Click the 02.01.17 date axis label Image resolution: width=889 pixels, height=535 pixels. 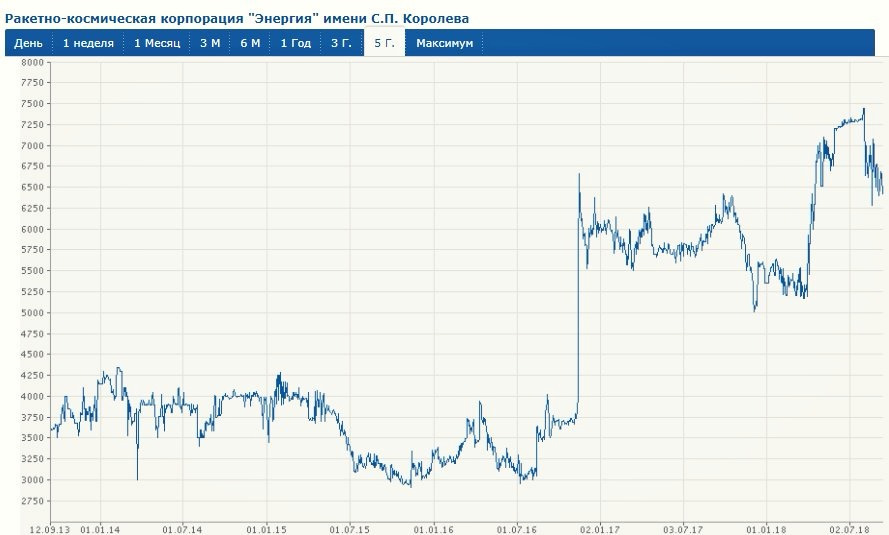[600, 530]
